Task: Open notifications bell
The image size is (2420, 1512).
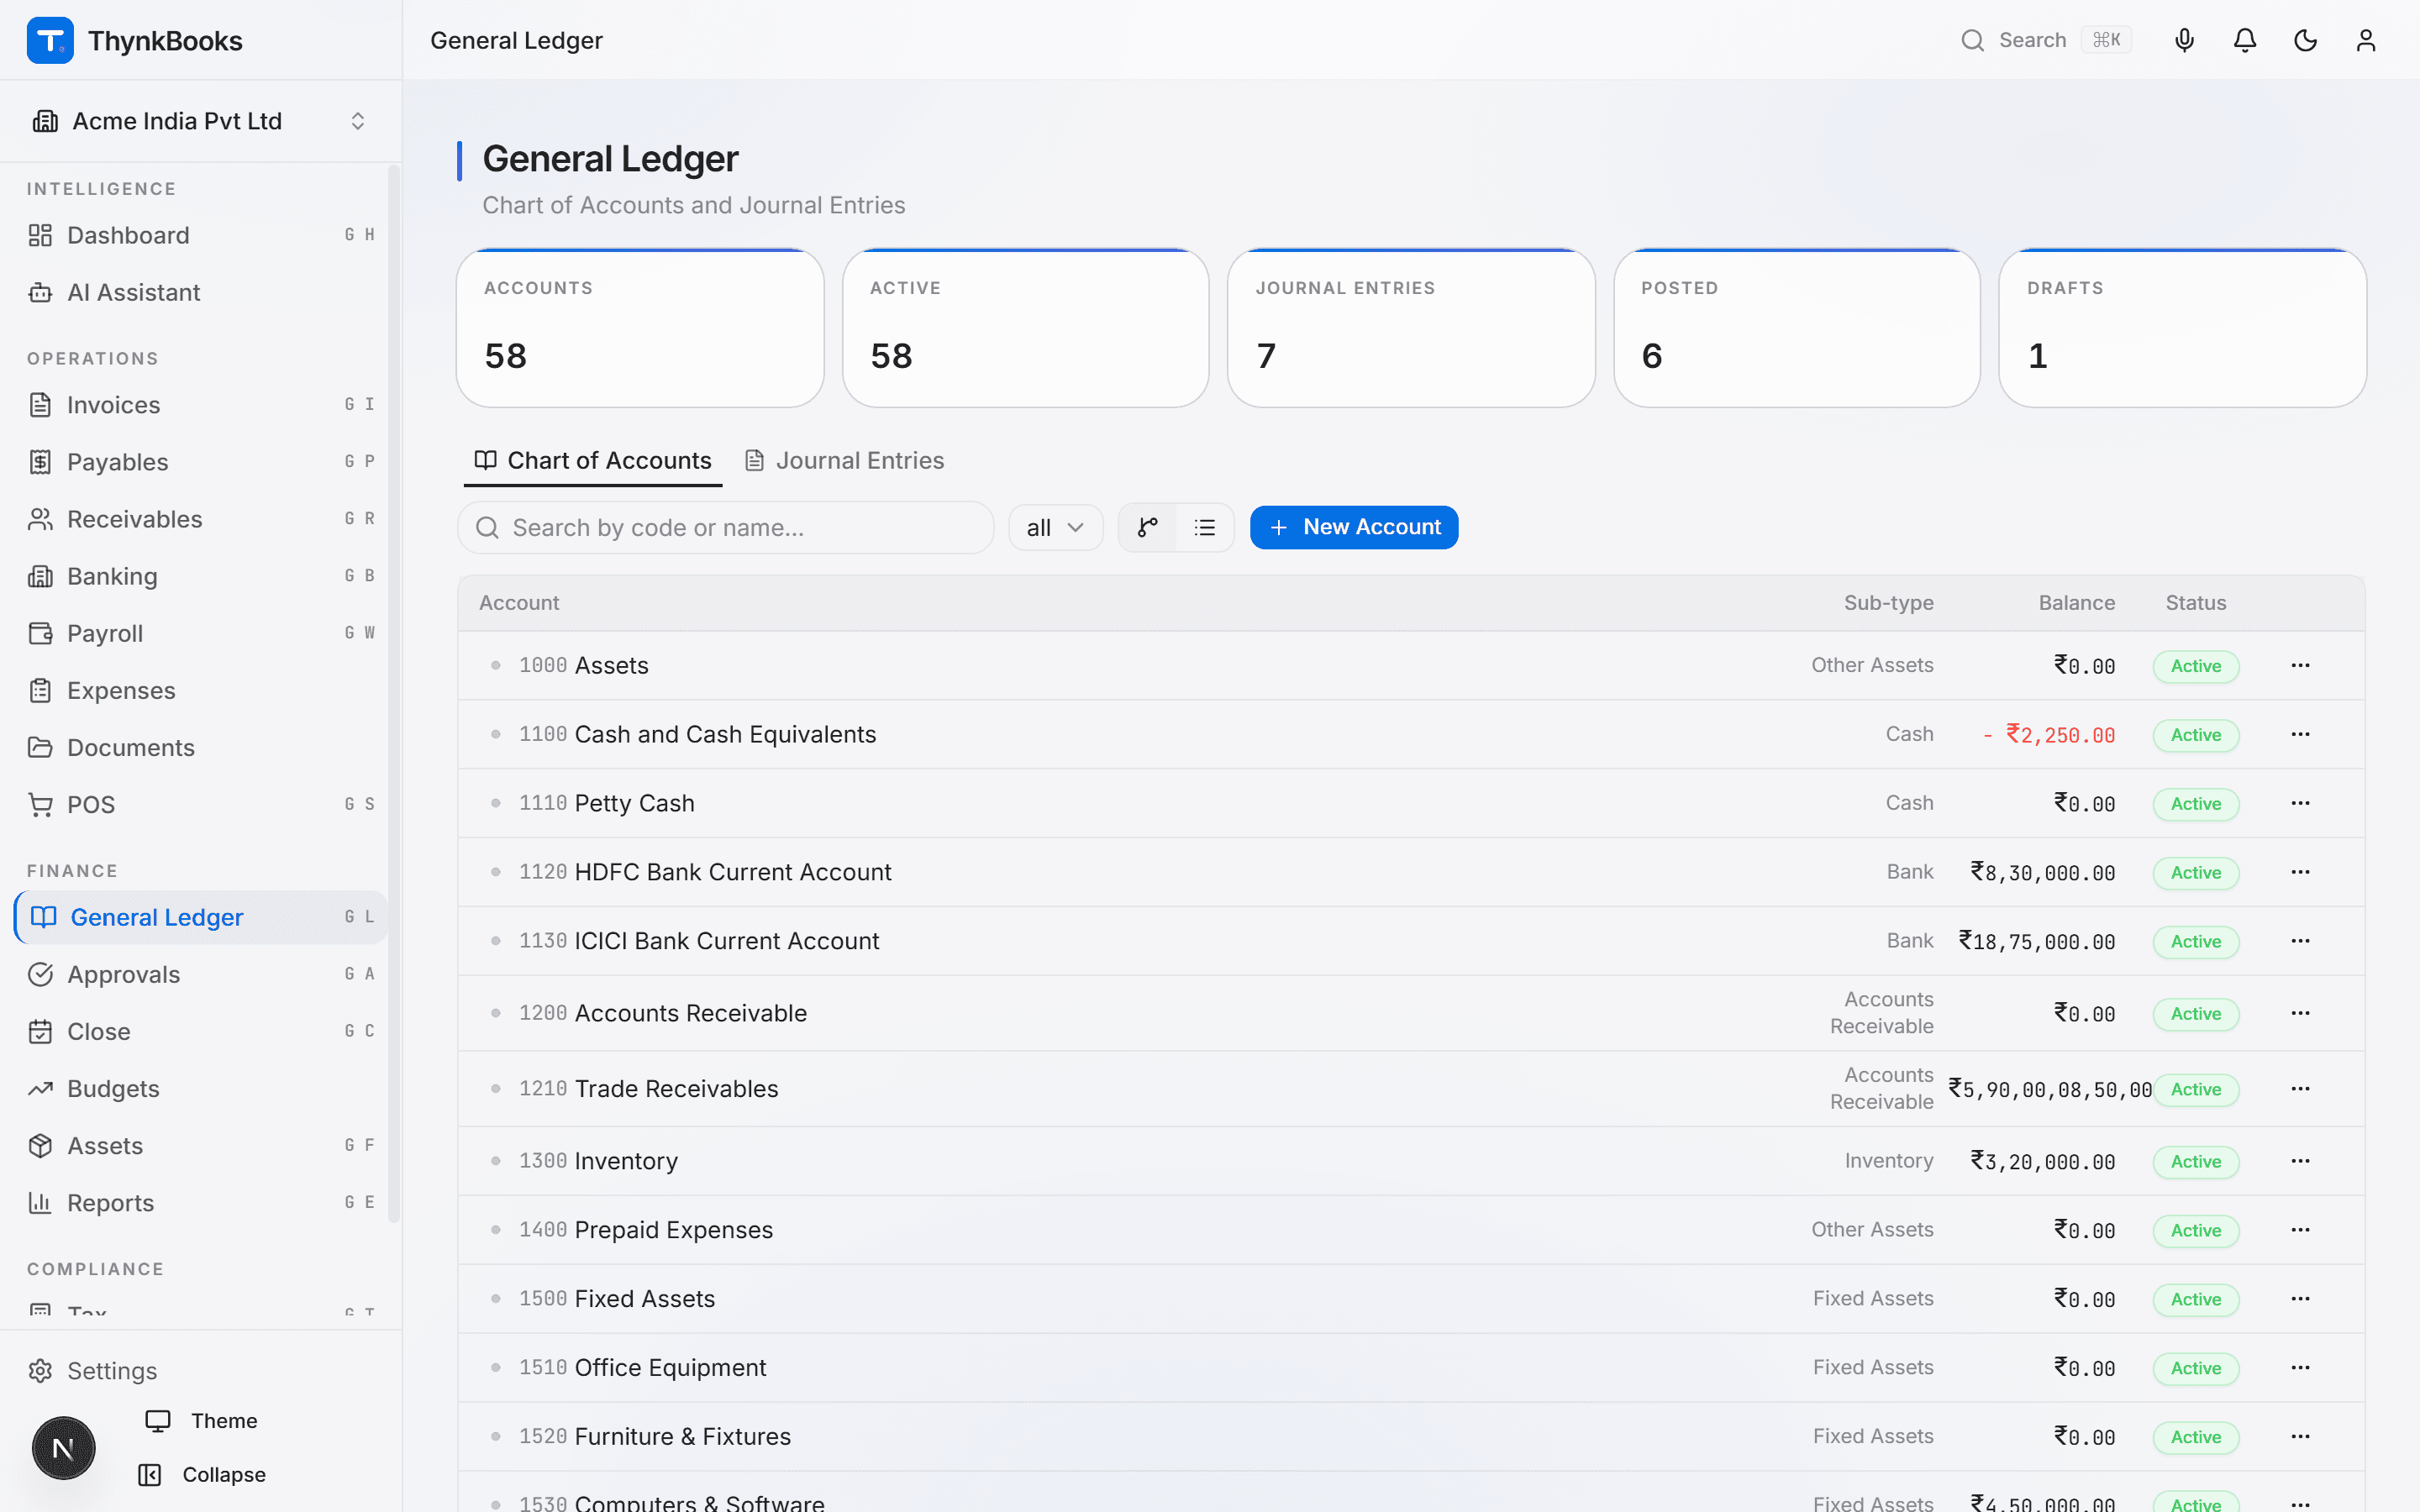Action: pyautogui.click(x=2245, y=40)
